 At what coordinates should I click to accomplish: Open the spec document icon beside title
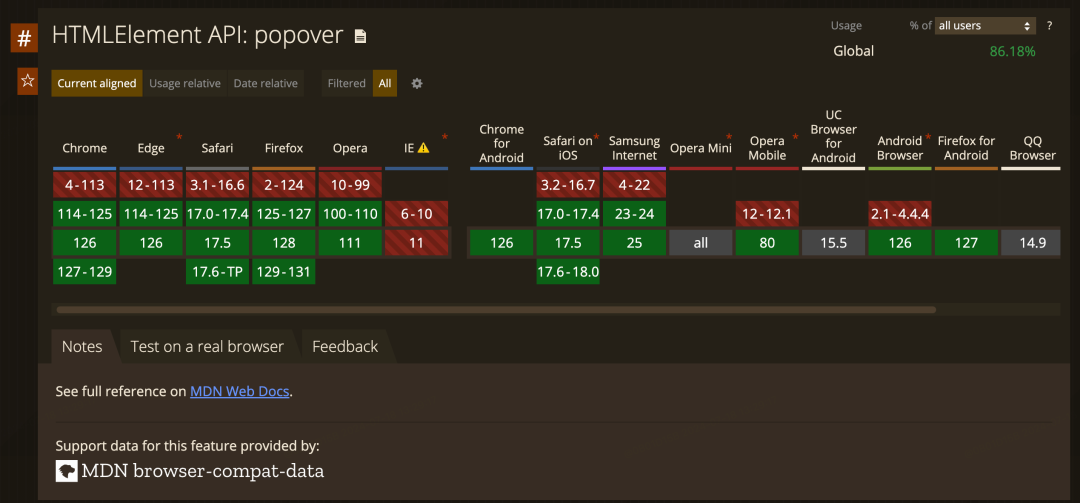tap(360, 37)
